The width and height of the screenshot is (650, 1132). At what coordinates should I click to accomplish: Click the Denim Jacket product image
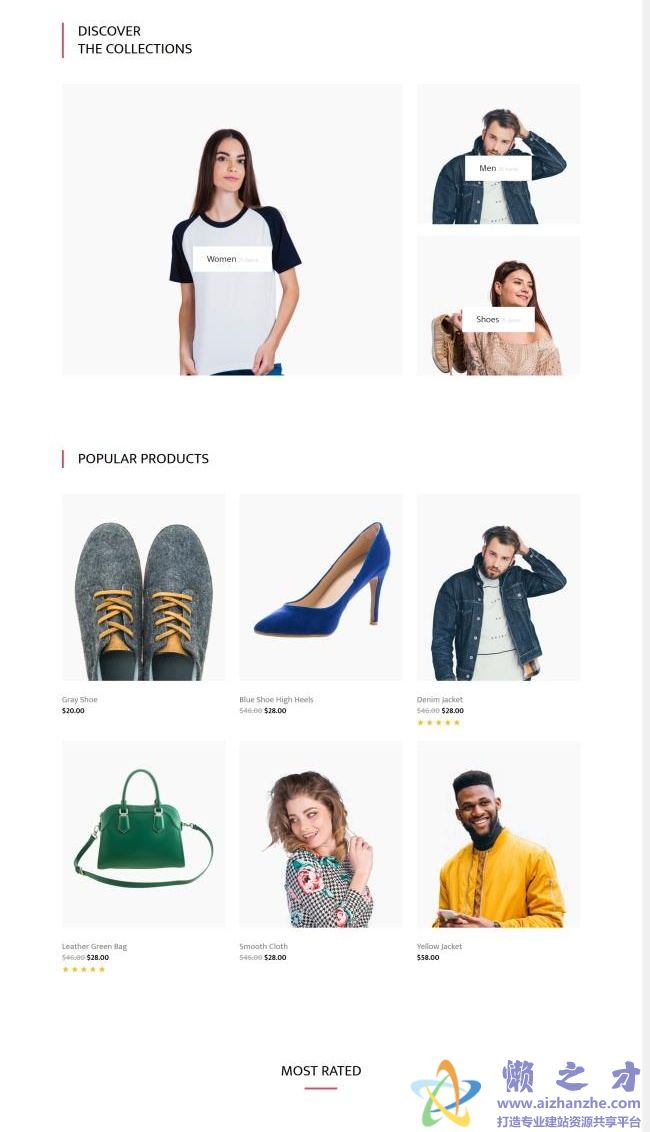[498, 588]
